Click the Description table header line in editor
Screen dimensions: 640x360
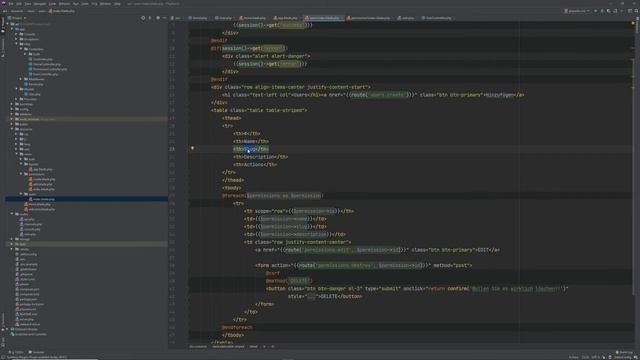tap(260, 157)
